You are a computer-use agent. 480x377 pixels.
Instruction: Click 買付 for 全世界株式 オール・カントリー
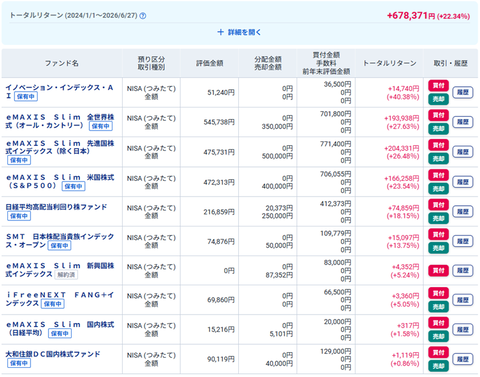438,115
